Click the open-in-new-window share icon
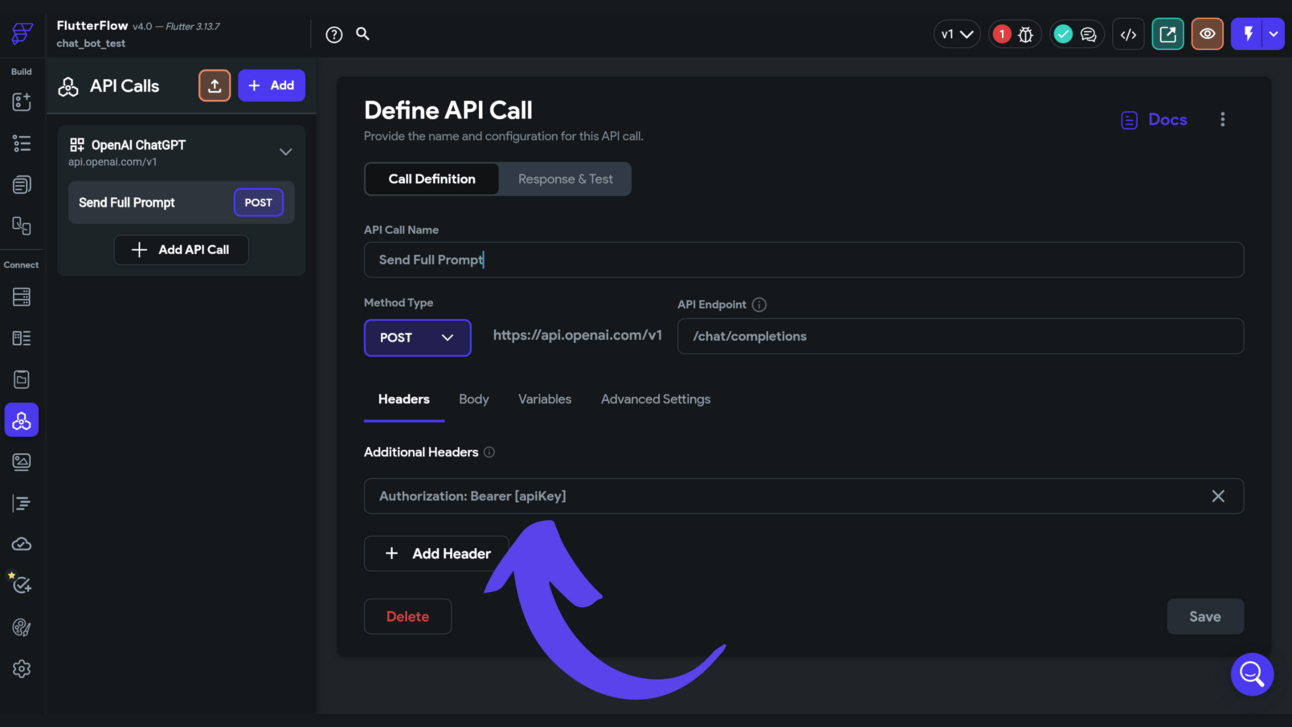Viewport: 1292px width, 727px height. pos(1168,34)
